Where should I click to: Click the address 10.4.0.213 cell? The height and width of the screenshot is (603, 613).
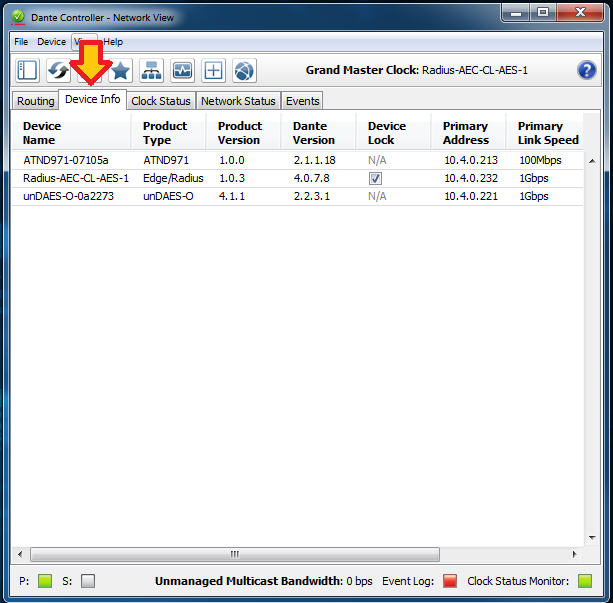click(471, 160)
